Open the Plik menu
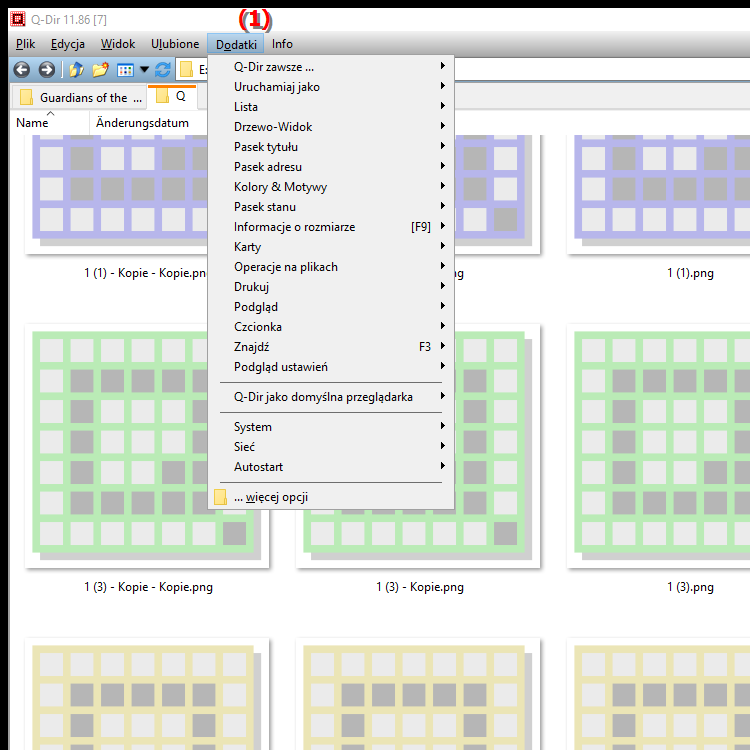The width and height of the screenshot is (750, 750). 25,44
